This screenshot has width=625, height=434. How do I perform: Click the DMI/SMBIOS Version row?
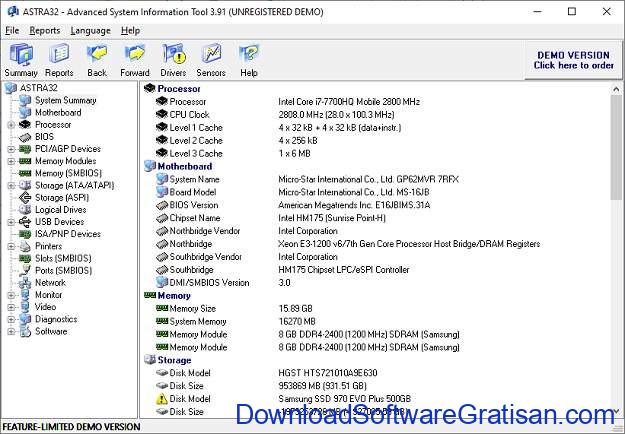point(223,283)
